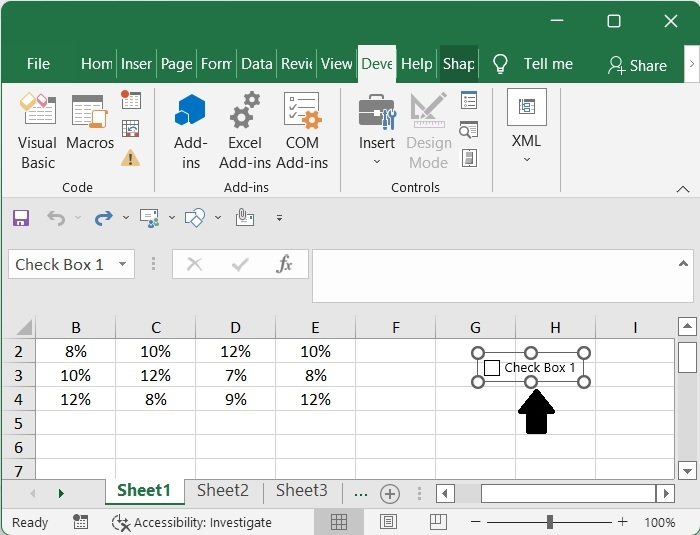
Task: Click the Record Macro icon
Action: [131, 99]
